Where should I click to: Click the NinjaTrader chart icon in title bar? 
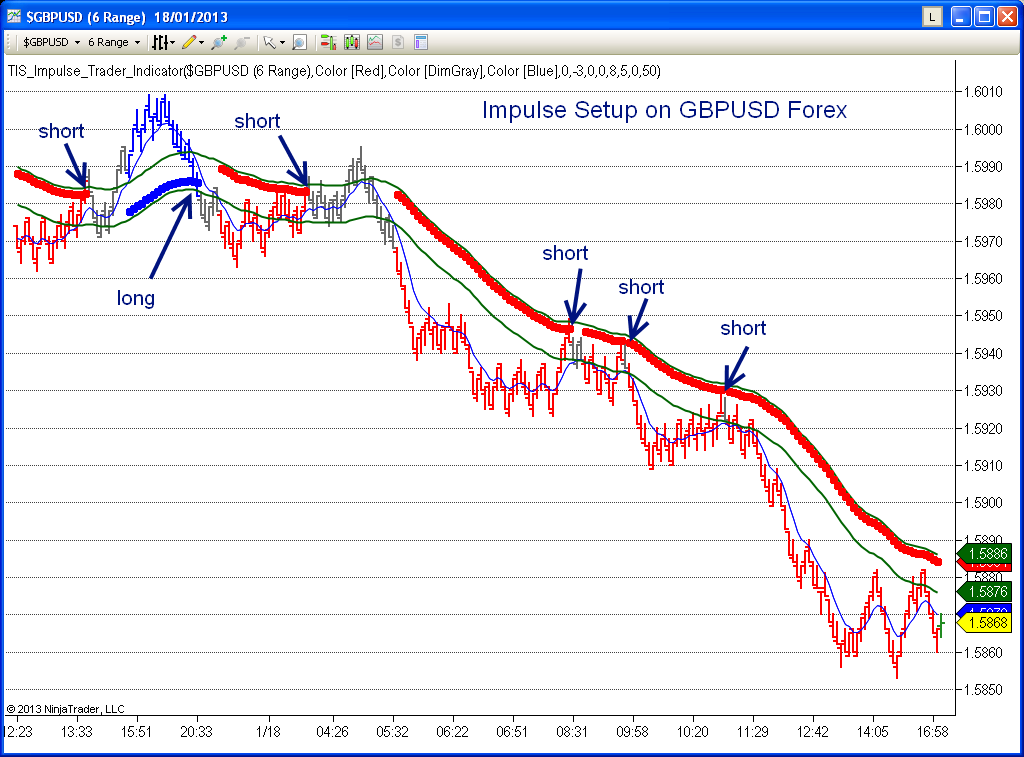[12, 16]
